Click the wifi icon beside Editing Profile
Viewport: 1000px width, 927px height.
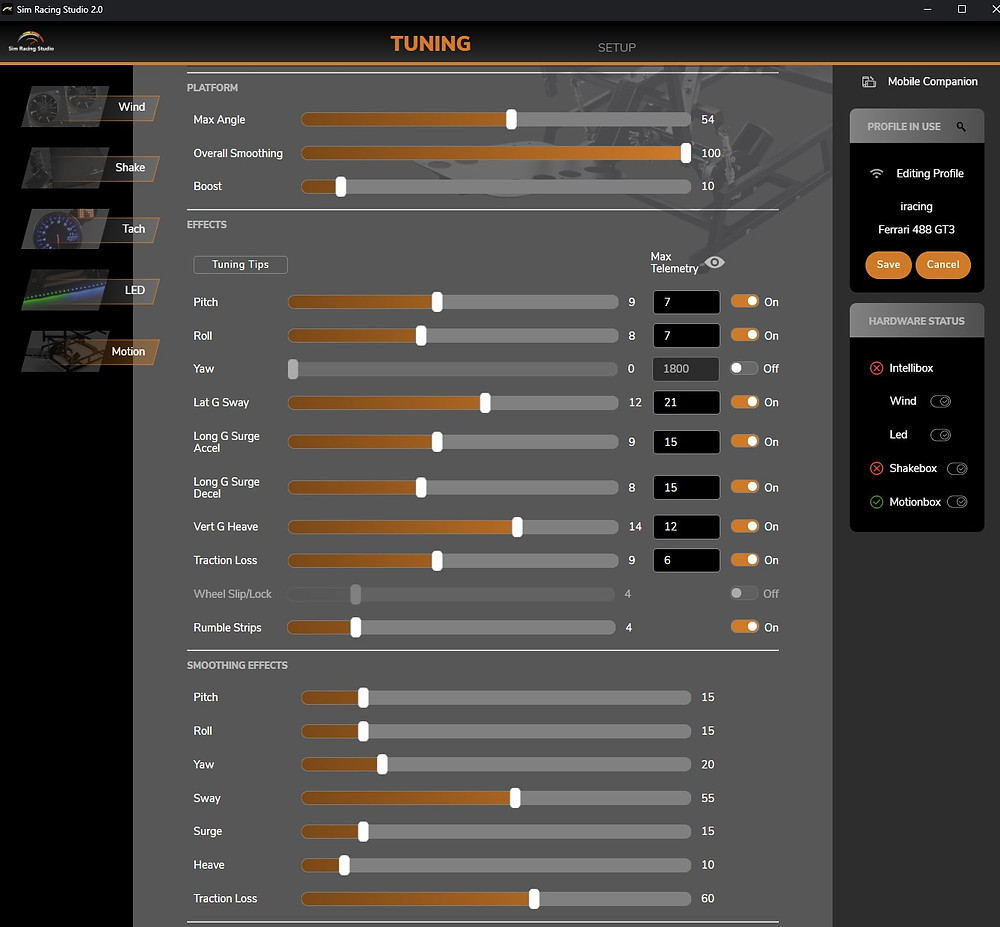tap(877, 173)
